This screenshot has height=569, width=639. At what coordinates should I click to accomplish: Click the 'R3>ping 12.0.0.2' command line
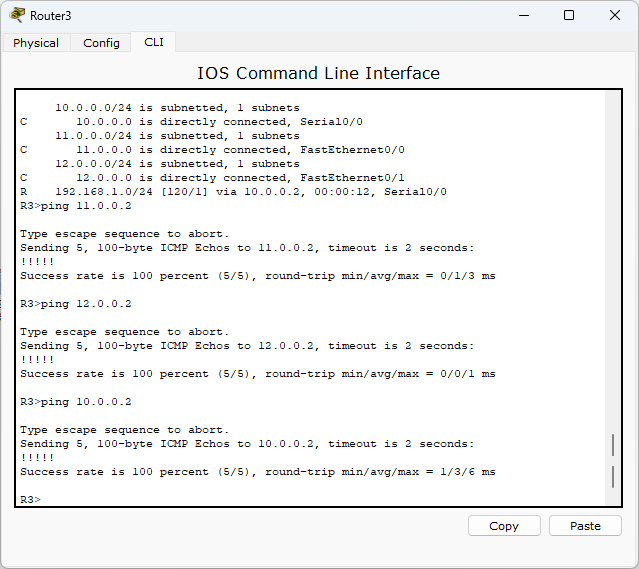[76, 304]
